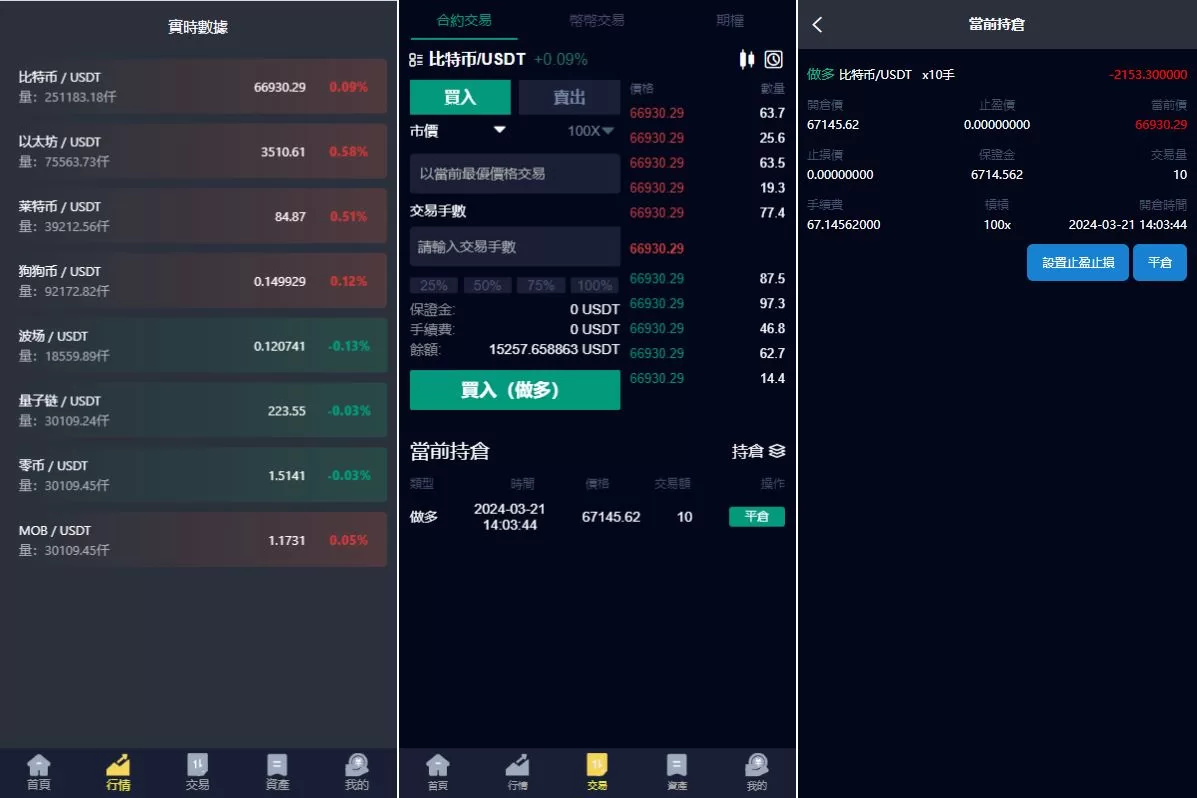Screen dimensions: 1197x798
Task: Select 買入 buy tab
Action: [x=460, y=97]
